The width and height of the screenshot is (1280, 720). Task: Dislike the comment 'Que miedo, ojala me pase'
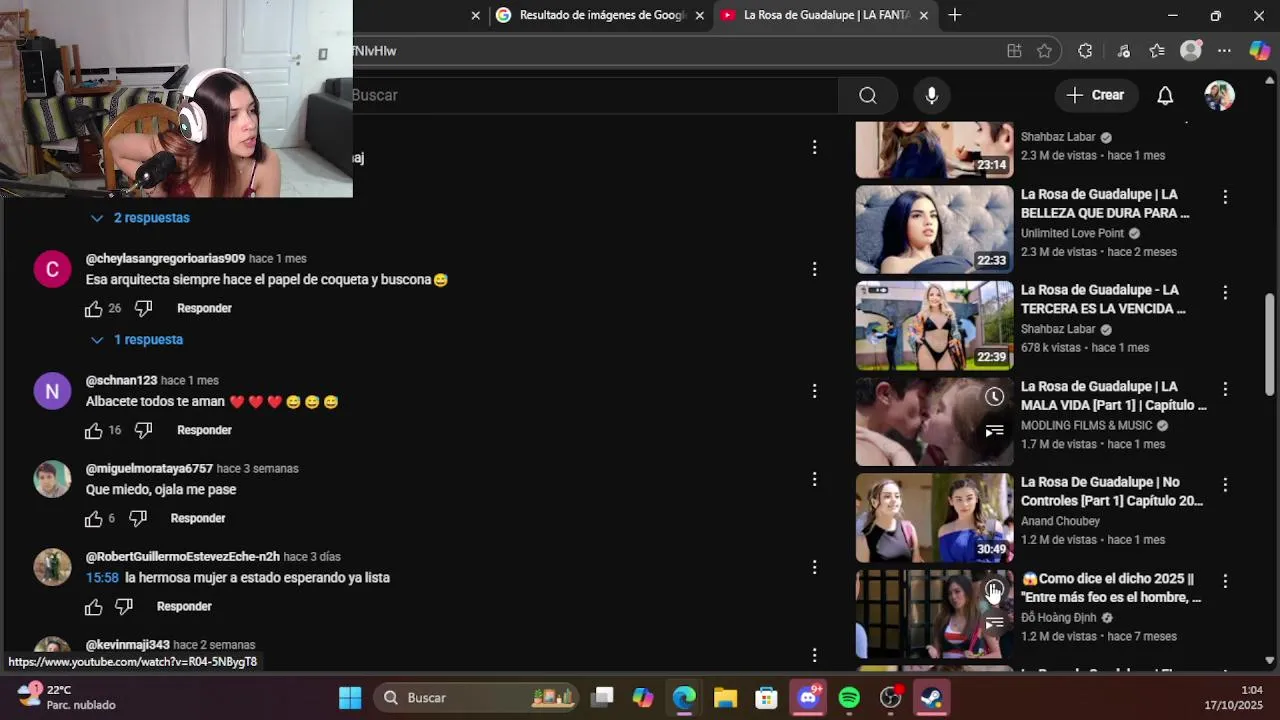[138, 518]
